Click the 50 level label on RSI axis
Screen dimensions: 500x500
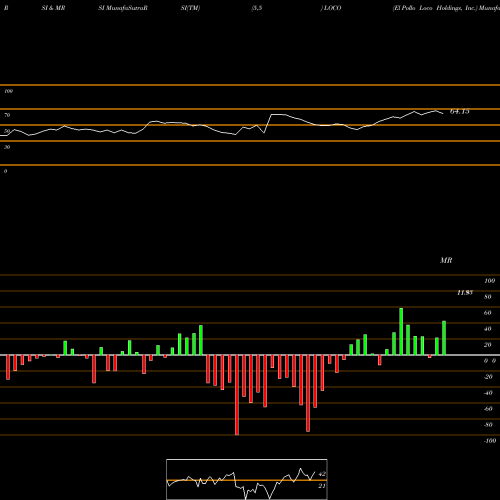7,131
